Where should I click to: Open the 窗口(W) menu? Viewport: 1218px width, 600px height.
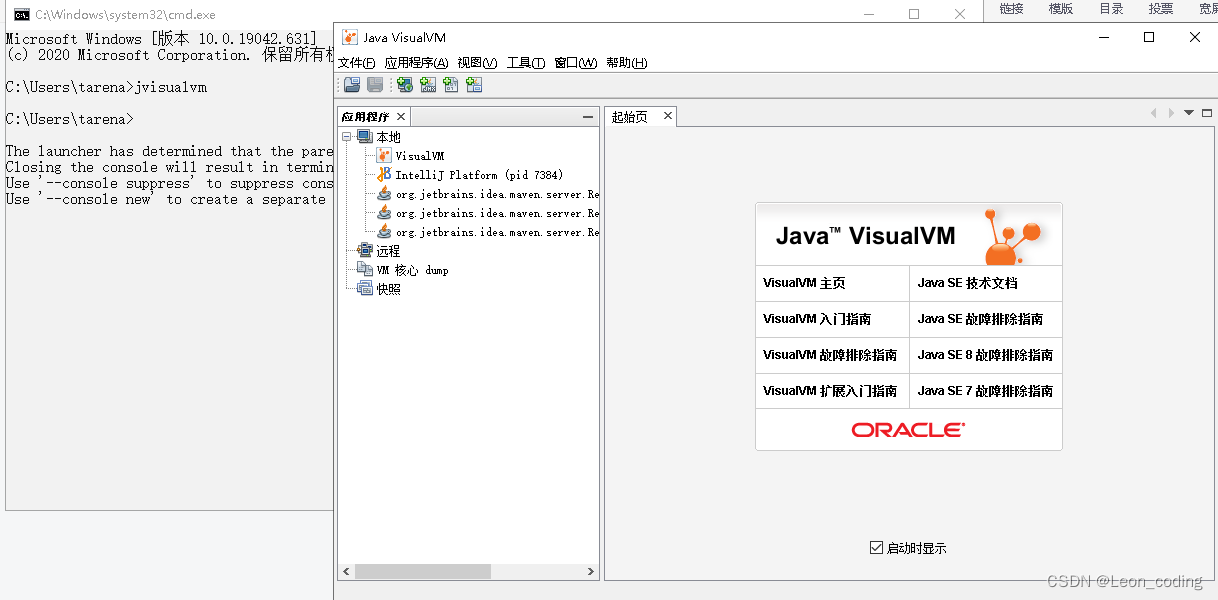click(575, 63)
